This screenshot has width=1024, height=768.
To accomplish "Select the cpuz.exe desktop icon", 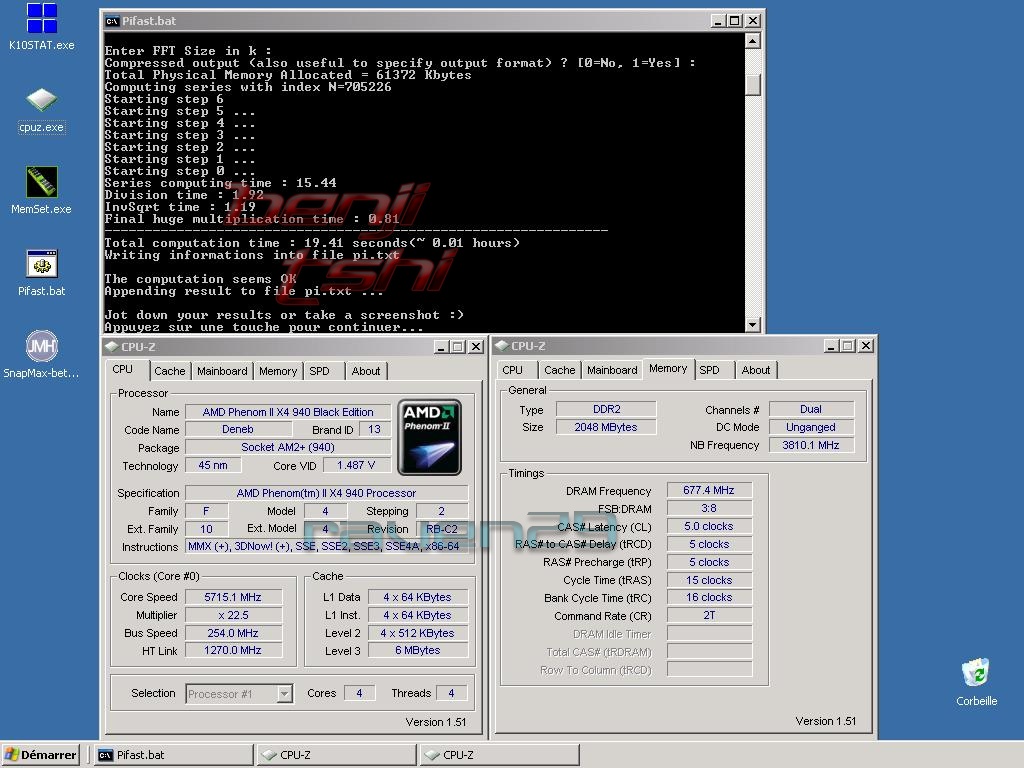I will pos(41,110).
